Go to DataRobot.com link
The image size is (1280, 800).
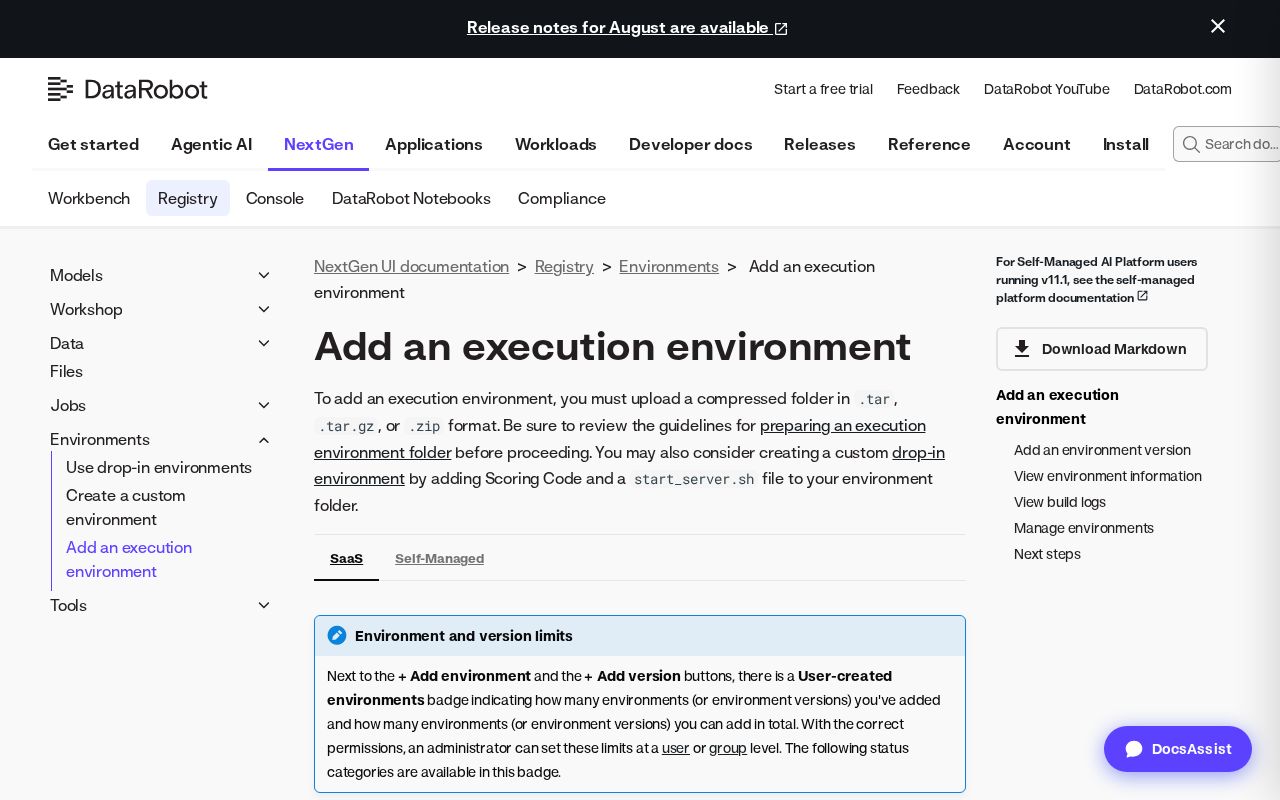1183,89
